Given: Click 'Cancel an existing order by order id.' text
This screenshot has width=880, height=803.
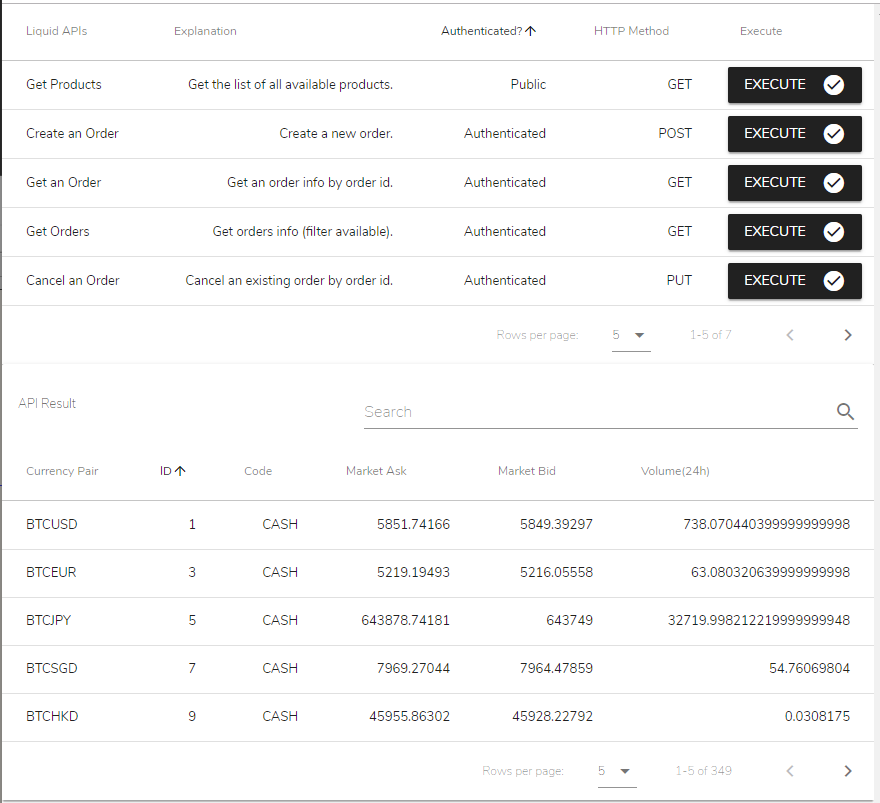Looking at the screenshot, I should [289, 281].
